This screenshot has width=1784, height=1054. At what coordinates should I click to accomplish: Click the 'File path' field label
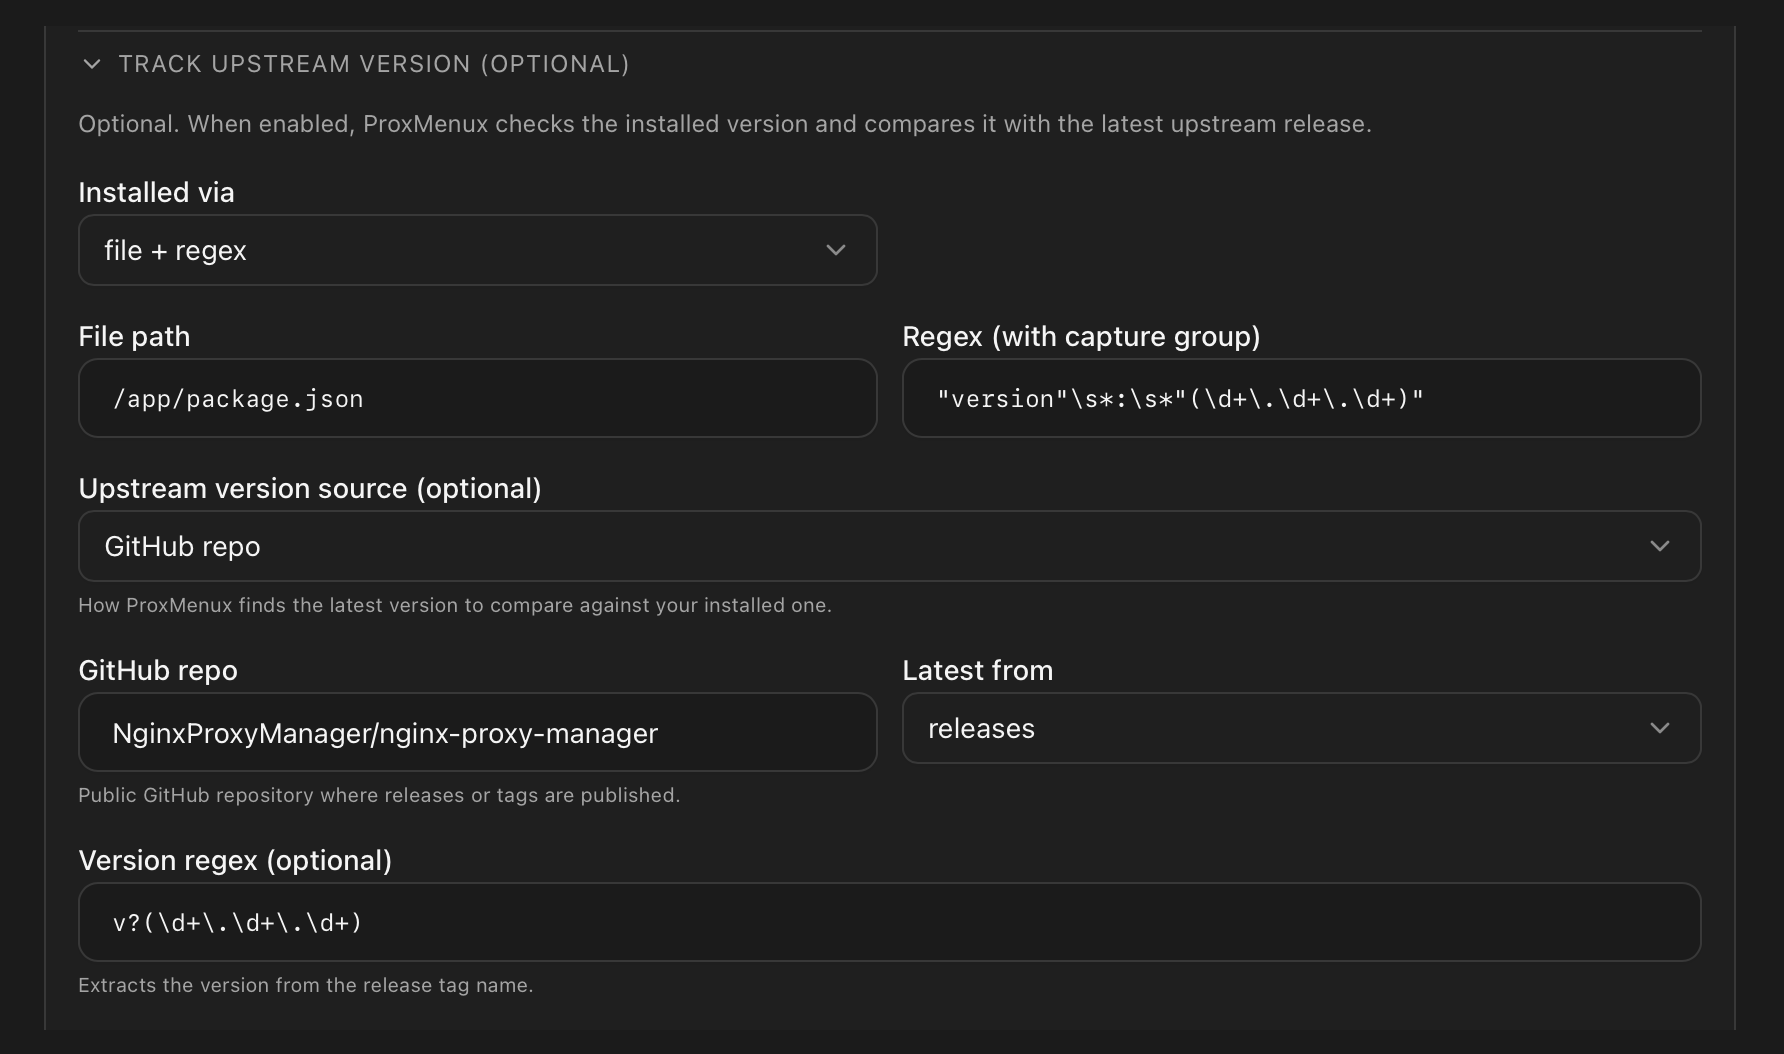coord(134,337)
